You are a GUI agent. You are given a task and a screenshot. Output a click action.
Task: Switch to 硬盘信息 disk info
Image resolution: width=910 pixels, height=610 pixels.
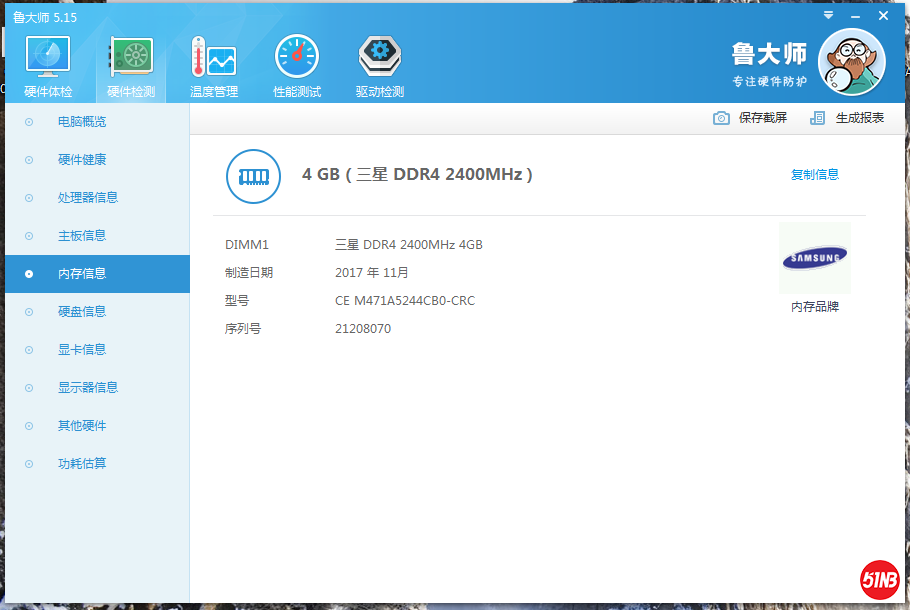pyautogui.click(x=82, y=312)
